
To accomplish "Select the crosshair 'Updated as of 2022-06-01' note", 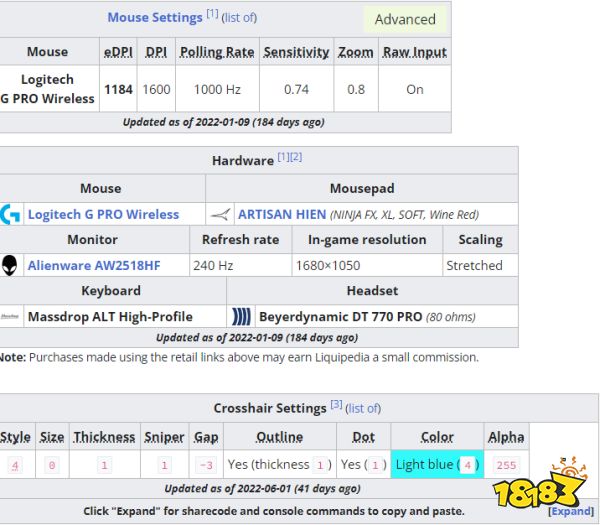I will [262, 489].
